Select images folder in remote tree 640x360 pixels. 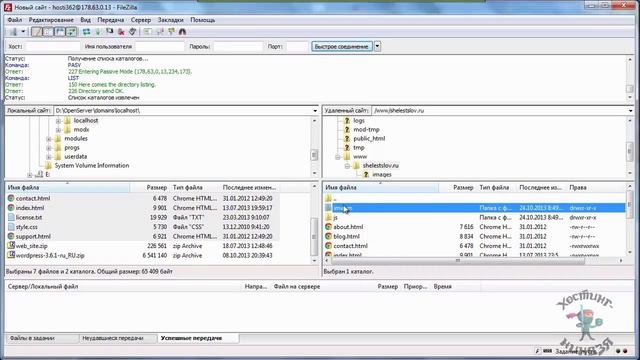382,174
